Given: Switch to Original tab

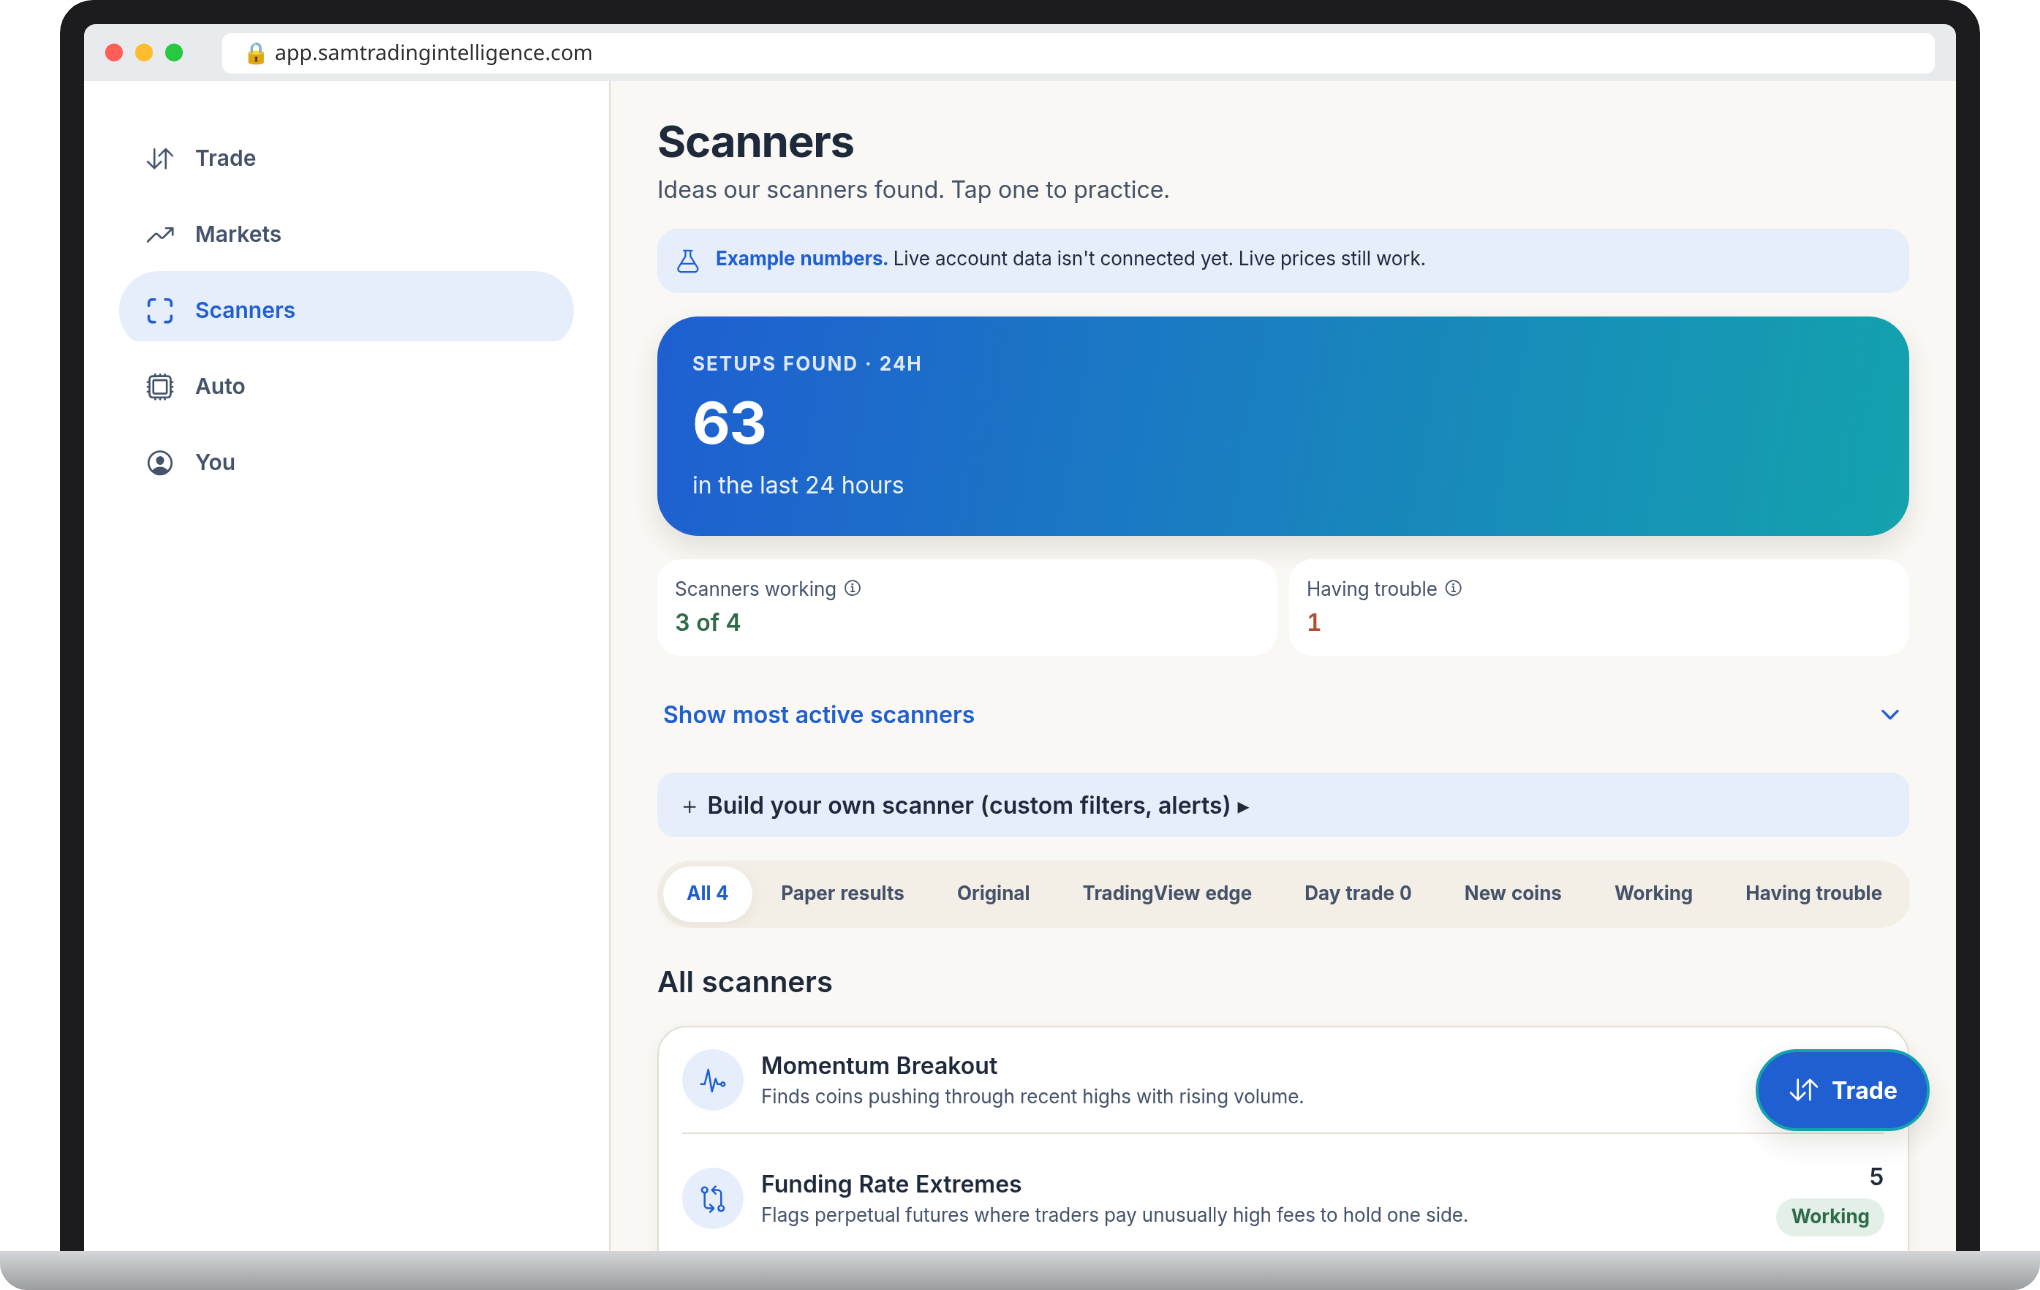Looking at the screenshot, I should [x=993, y=893].
